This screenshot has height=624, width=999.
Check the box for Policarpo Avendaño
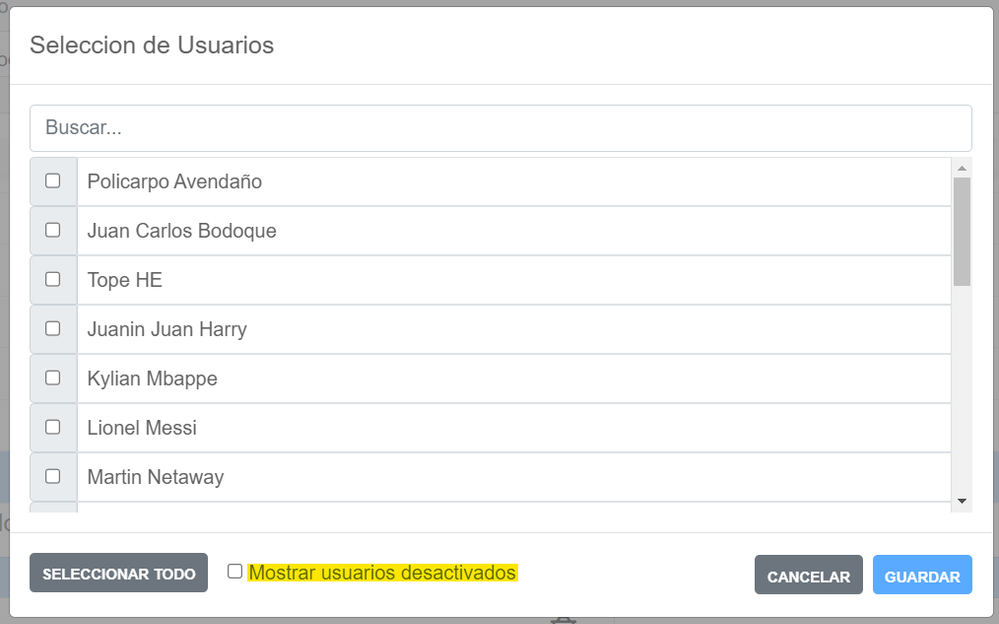pyautogui.click(x=53, y=181)
